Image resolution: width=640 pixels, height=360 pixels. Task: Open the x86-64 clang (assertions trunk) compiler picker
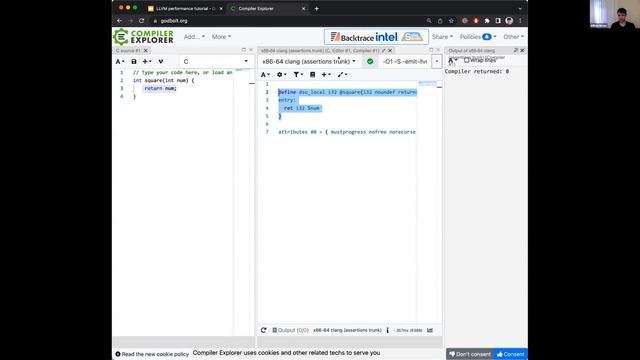(x=309, y=62)
